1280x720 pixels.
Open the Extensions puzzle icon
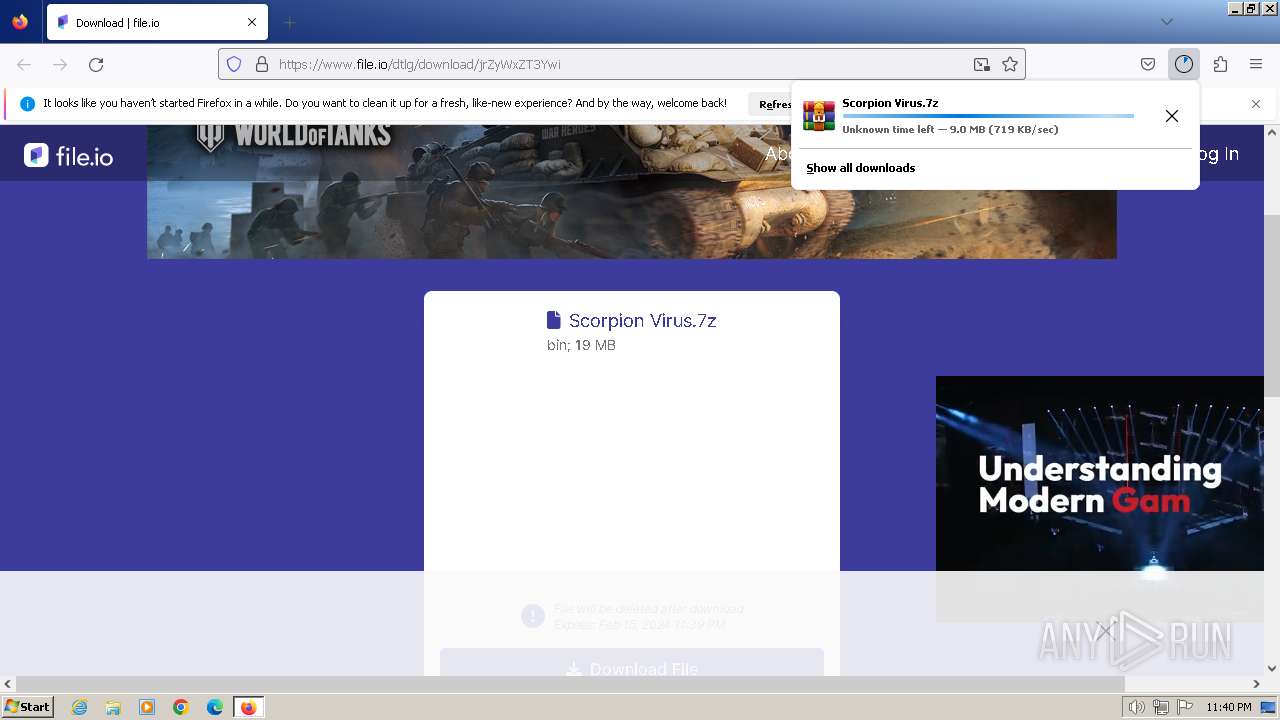(x=1220, y=64)
